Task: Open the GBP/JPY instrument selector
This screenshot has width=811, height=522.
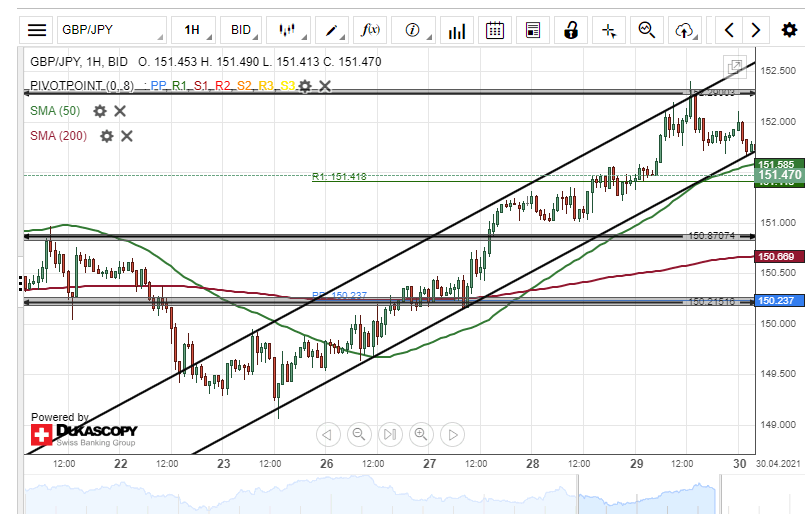Action: 110,30
